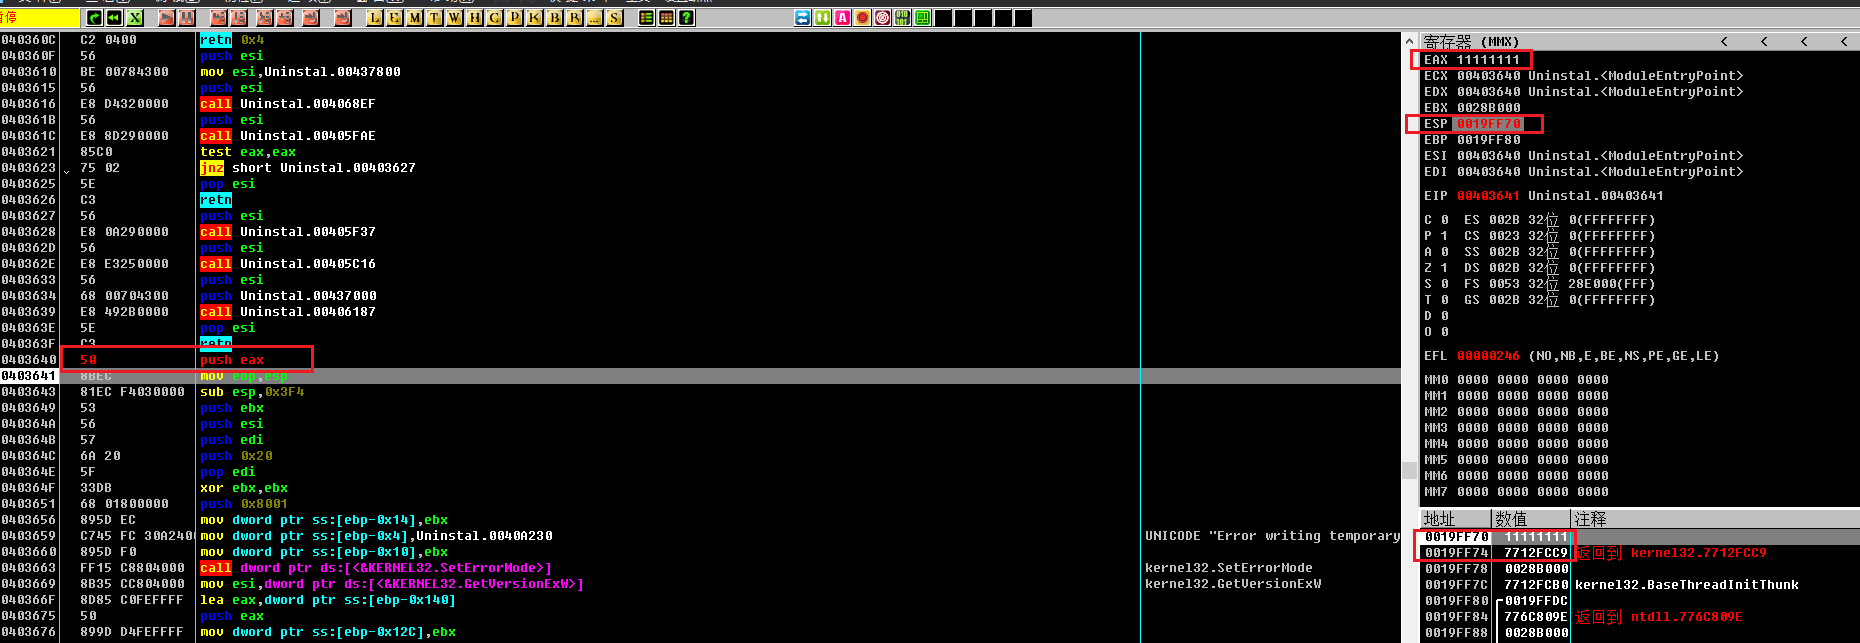Image resolution: width=1860 pixels, height=643 pixels.
Task: Click the Execute till return icon
Action: (x=311, y=18)
